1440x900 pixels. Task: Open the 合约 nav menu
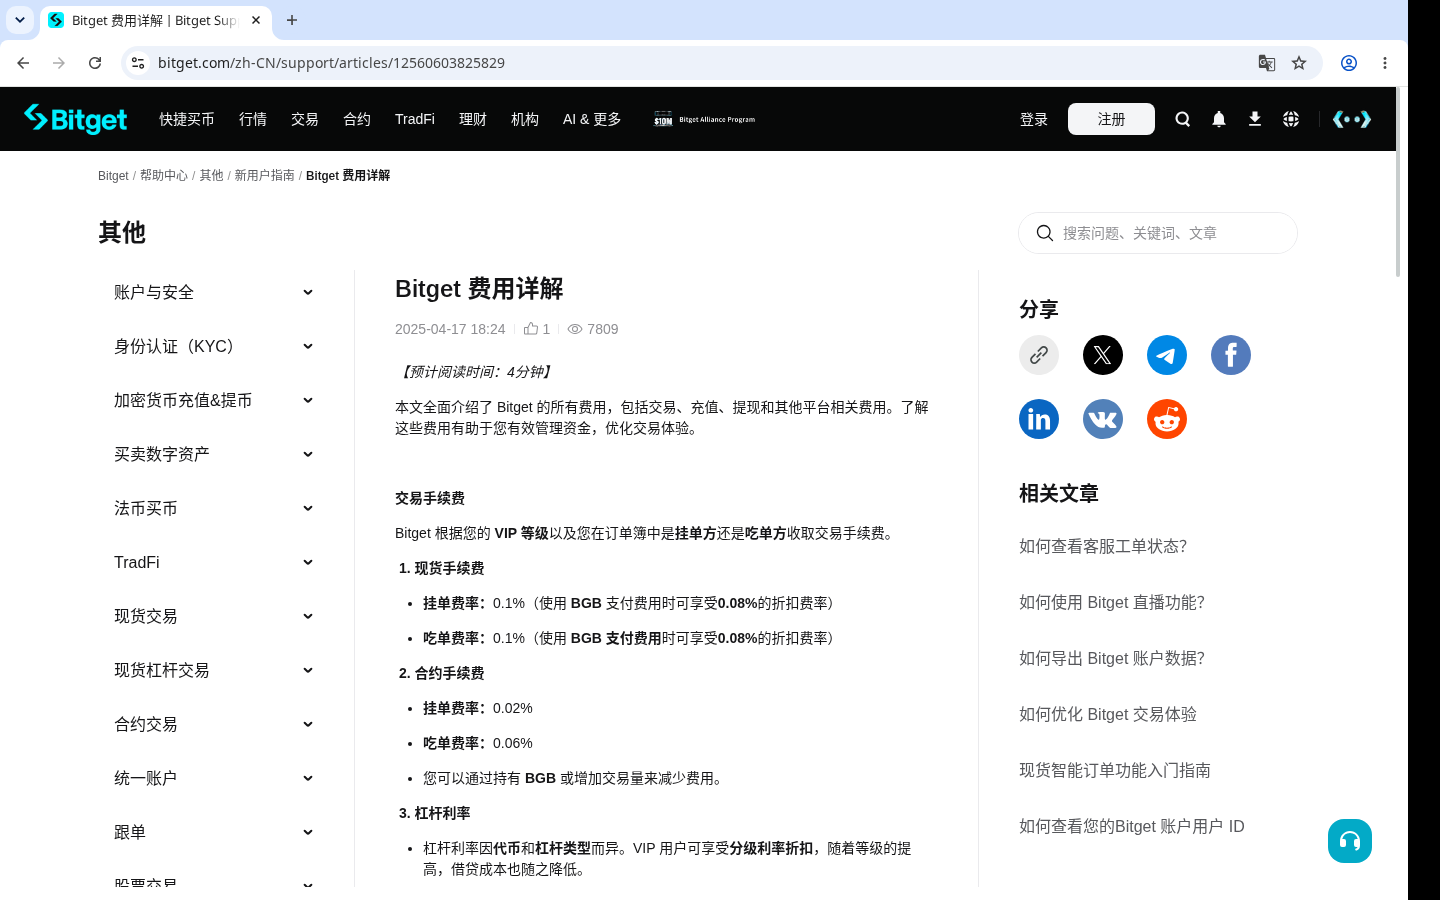coord(357,119)
